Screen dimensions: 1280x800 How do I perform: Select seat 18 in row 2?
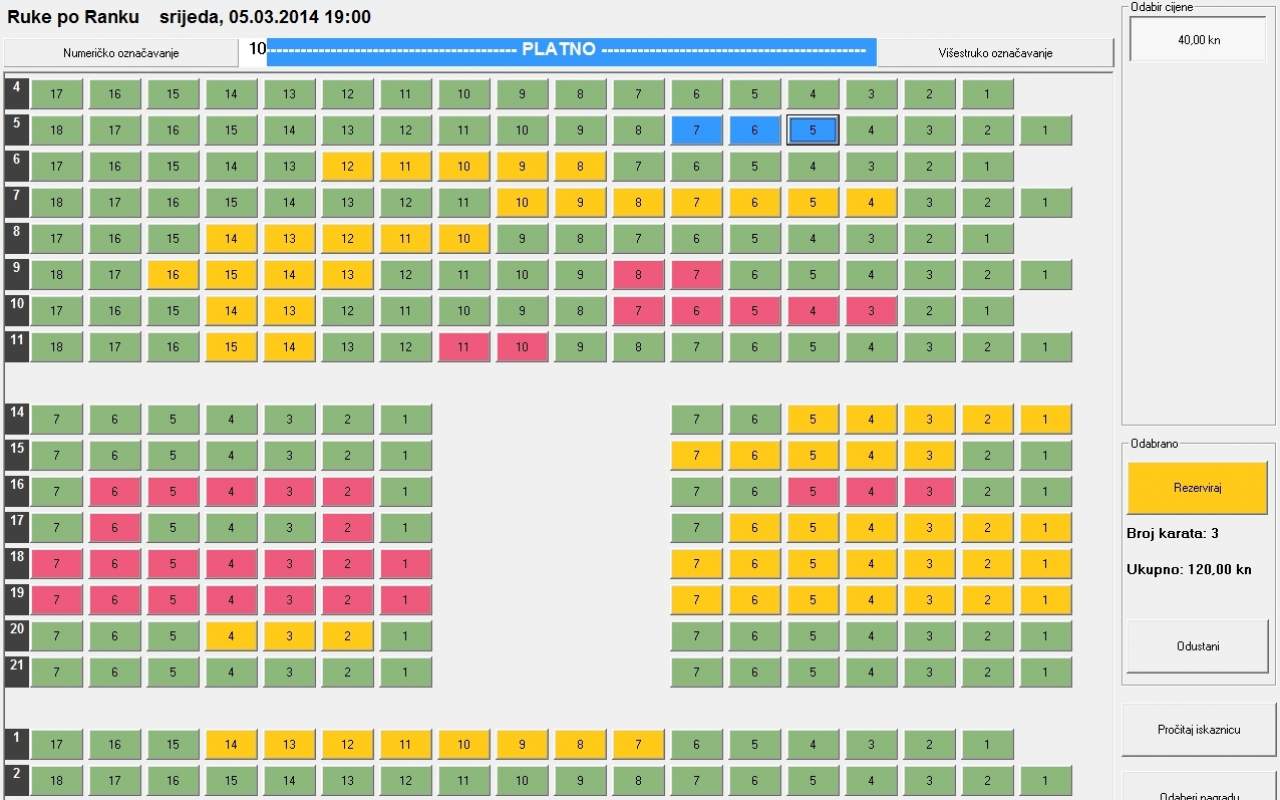coord(56,781)
